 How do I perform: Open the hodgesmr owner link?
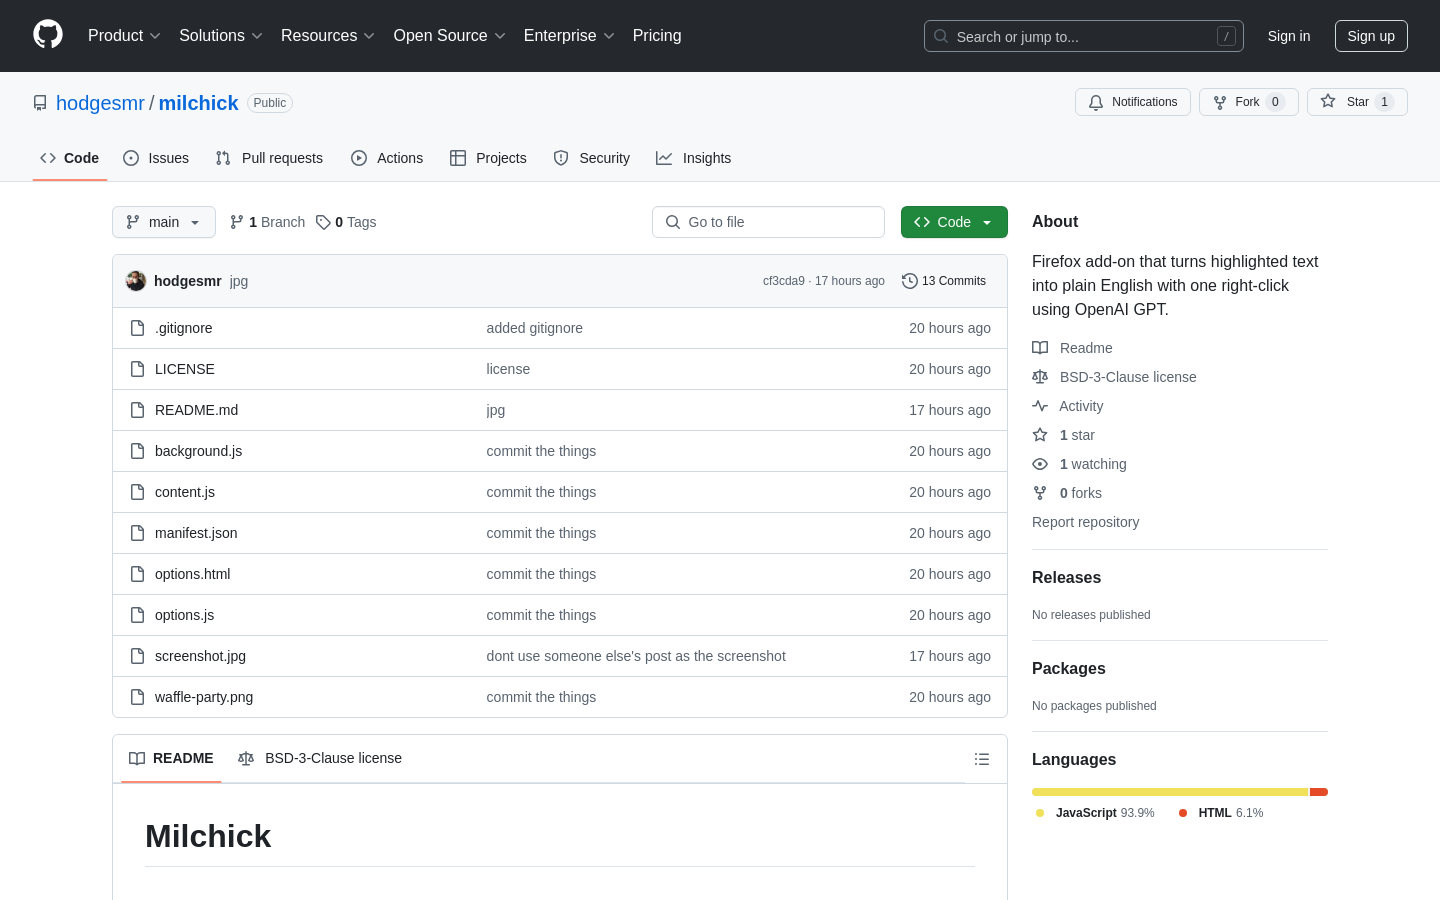click(100, 103)
